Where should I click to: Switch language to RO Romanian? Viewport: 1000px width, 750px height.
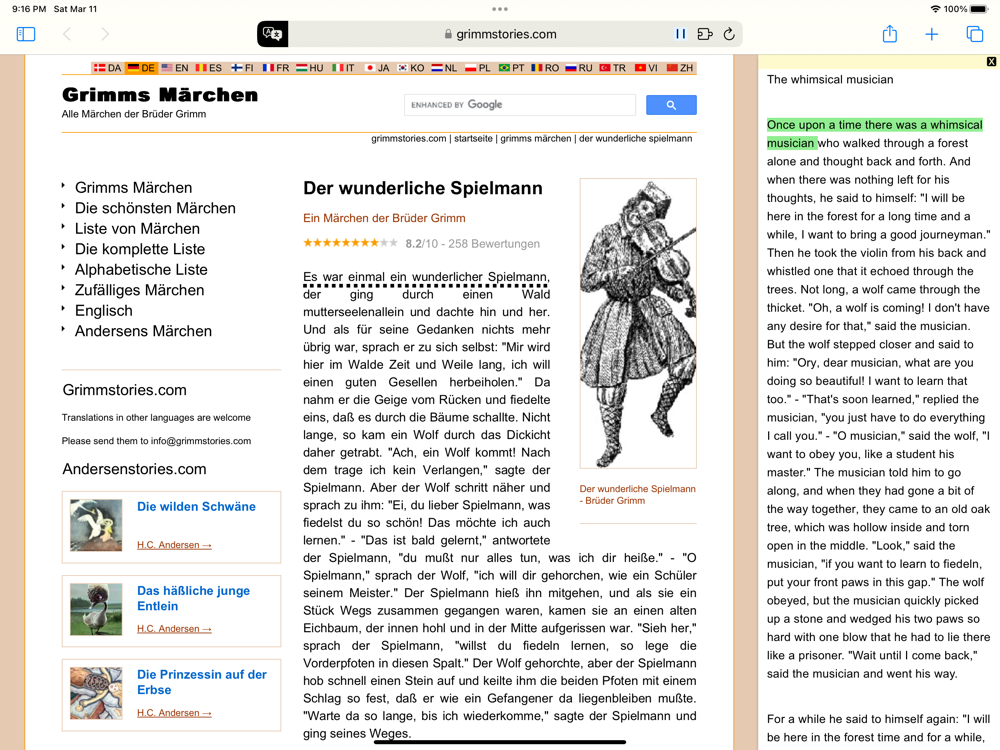[x=545, y=68]
